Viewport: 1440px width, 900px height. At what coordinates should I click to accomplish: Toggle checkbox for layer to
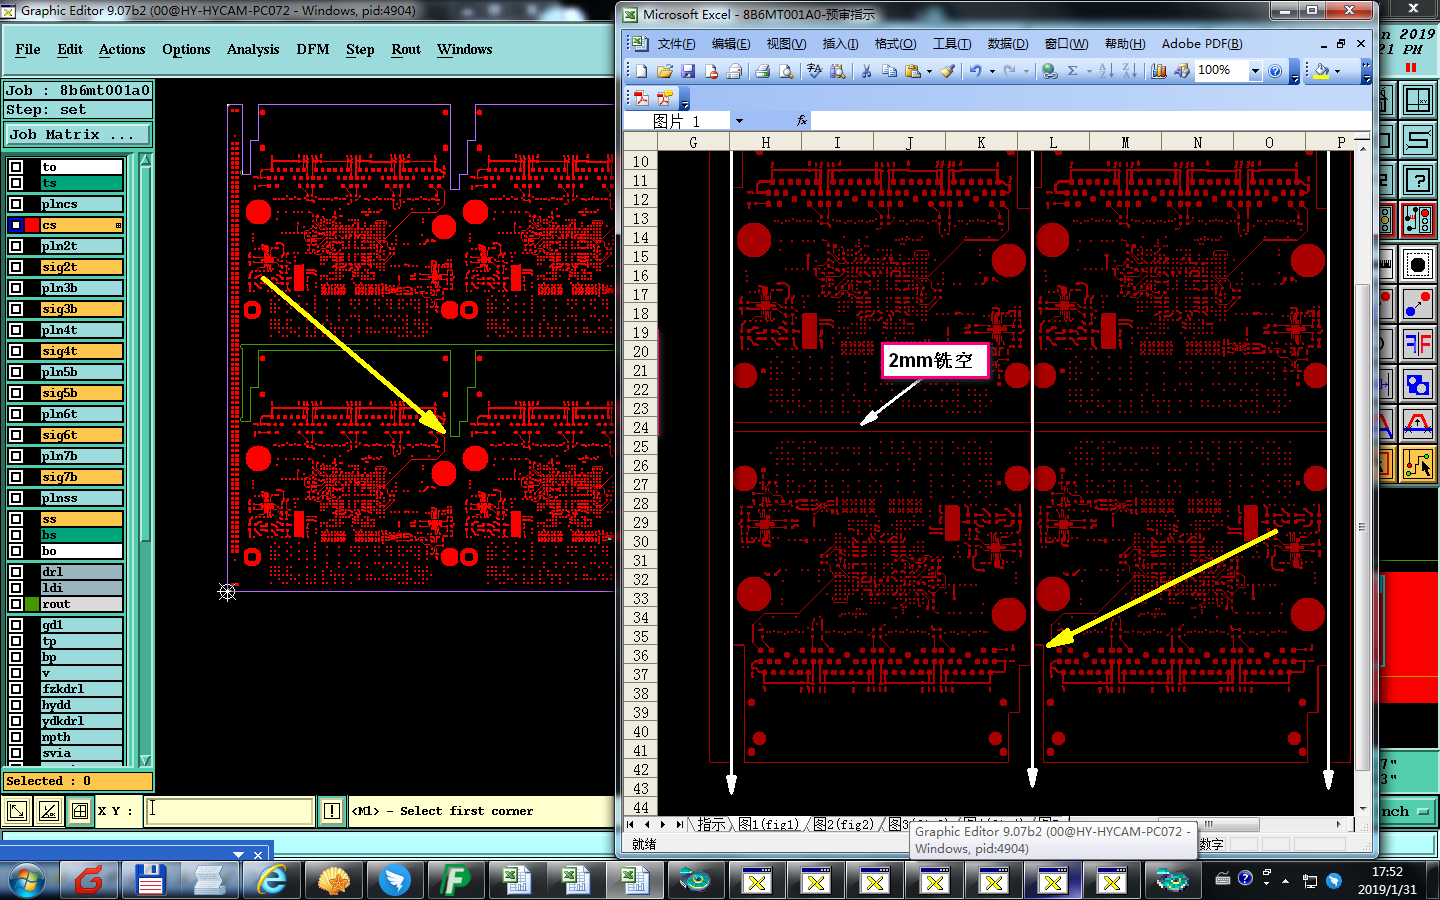pos(16,167)
